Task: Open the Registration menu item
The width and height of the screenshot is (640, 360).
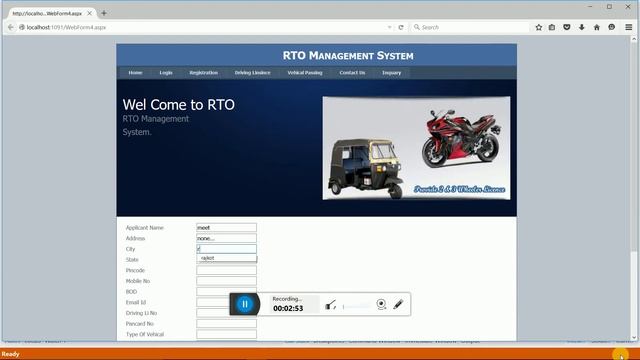Action: [x=203, y=73]
